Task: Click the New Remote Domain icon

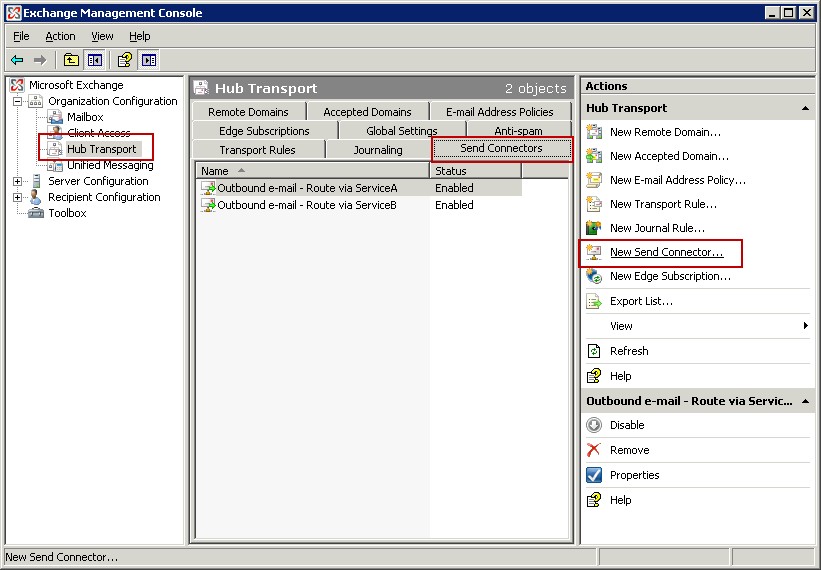Action: (594, 132)
